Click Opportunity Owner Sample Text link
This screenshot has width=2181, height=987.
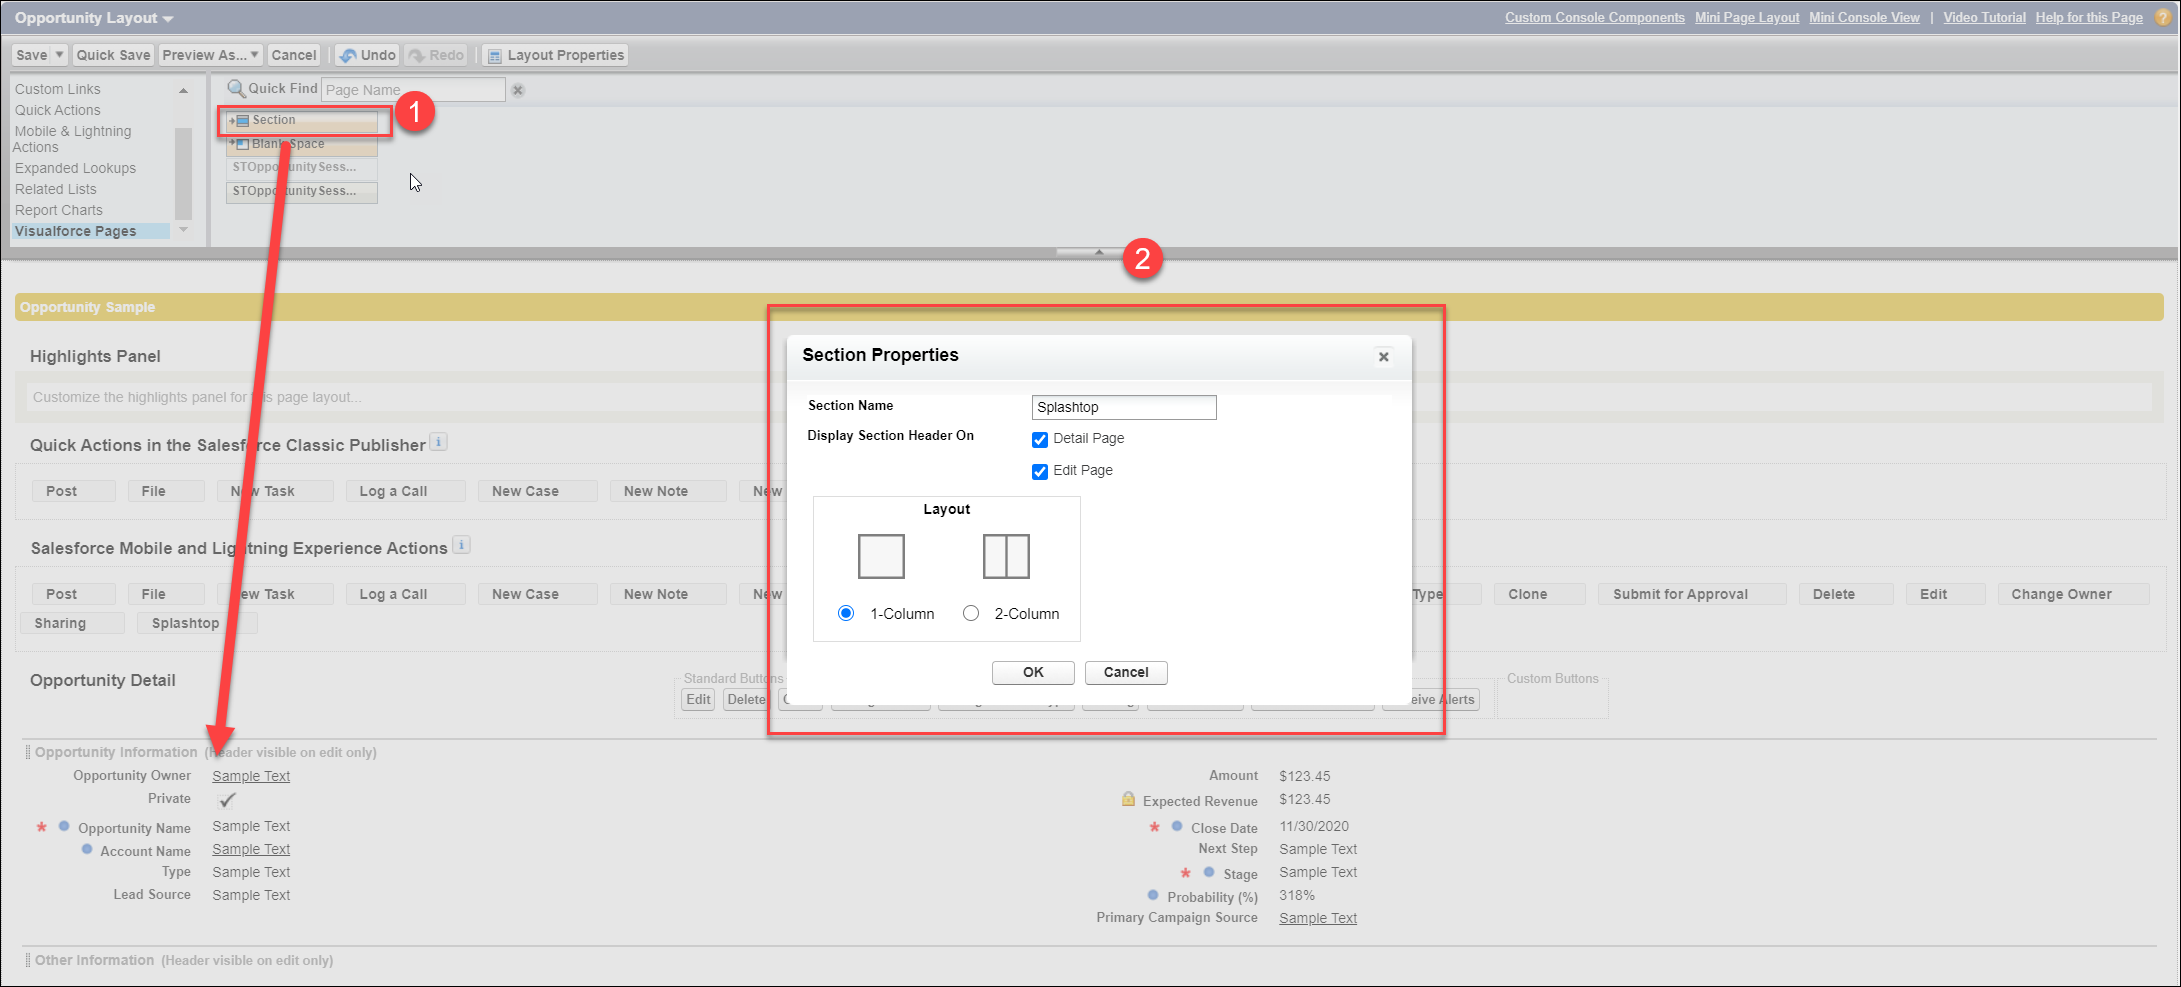tap(251, 776)
